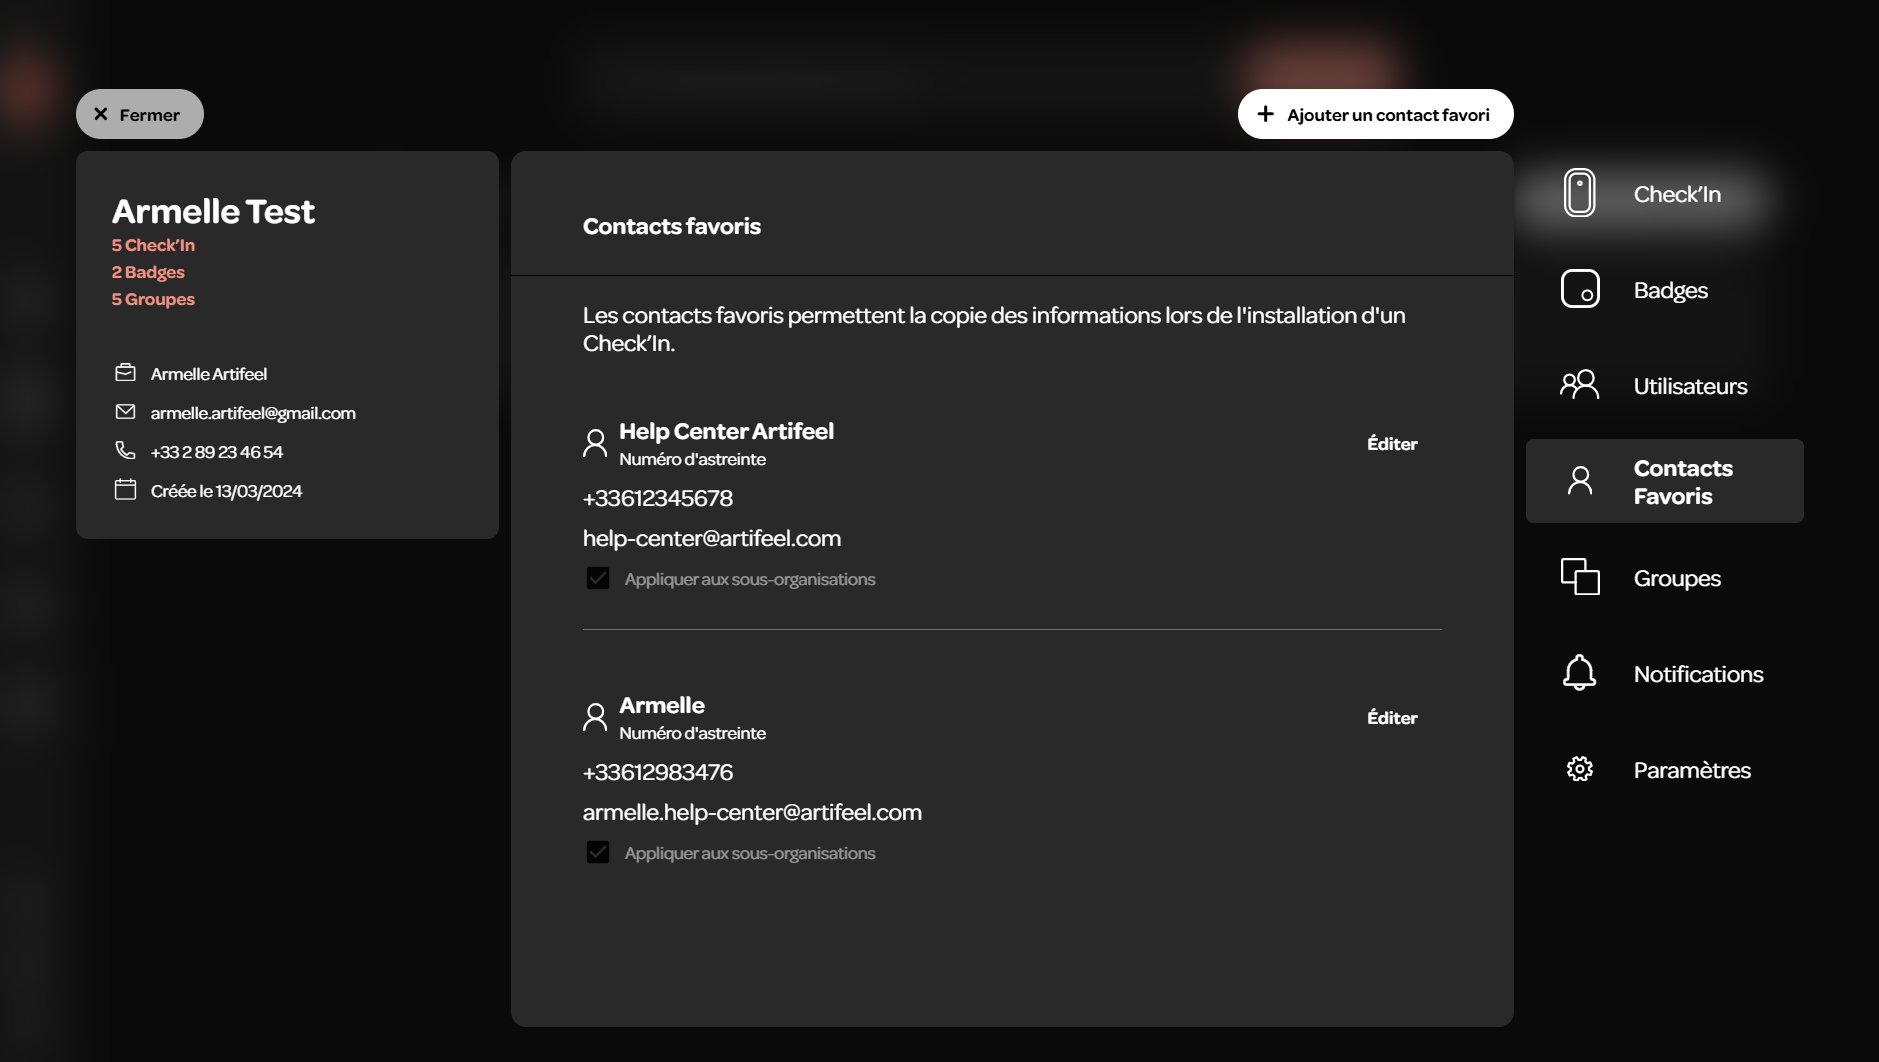Click Numéro d'astreinte under Help Center Artifeel
The width and height of the screenshot is (1879, 1062).
click(x=692, y=459)
